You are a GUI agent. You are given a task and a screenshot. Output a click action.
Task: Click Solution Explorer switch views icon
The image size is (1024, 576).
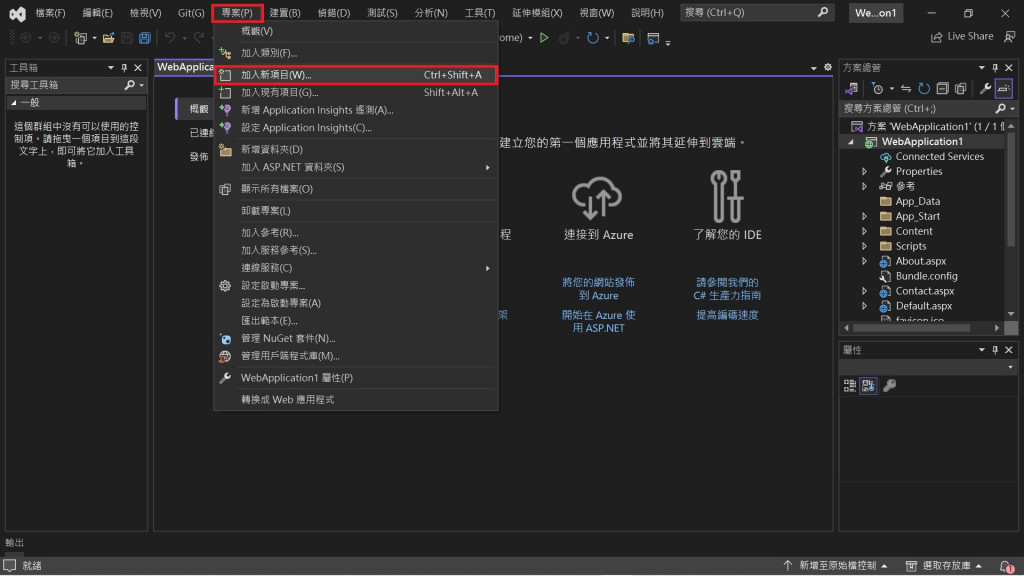click(852, 88)
